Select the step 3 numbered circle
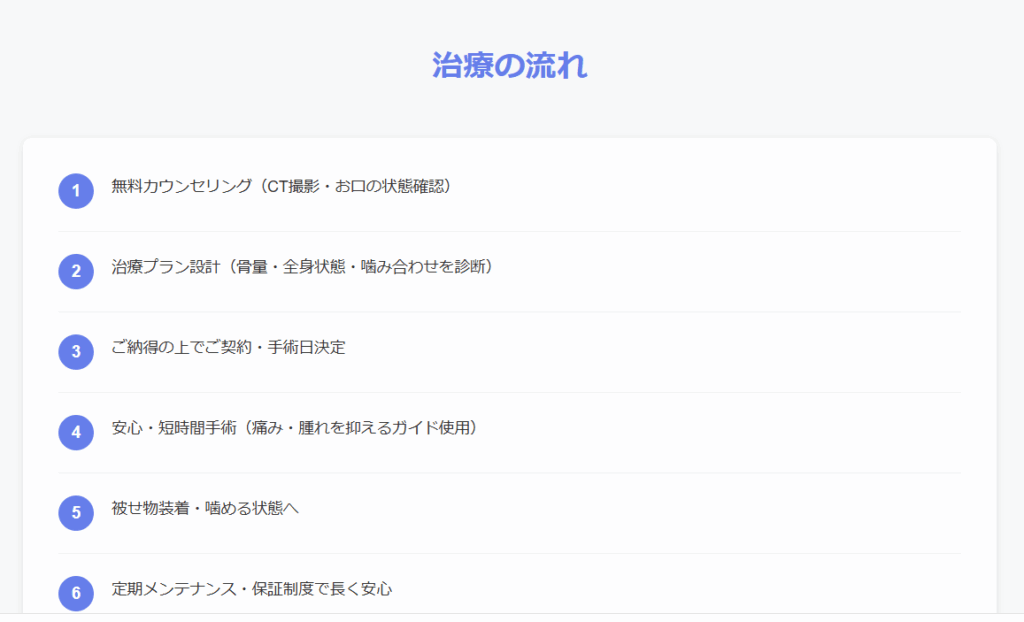 point(76,352)
